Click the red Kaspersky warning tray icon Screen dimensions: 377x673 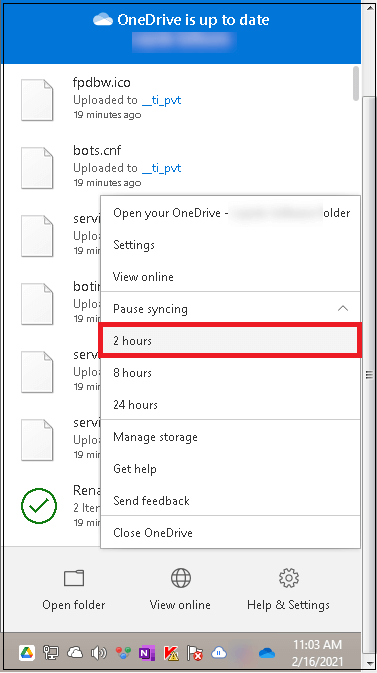click(x=171, y=653)
